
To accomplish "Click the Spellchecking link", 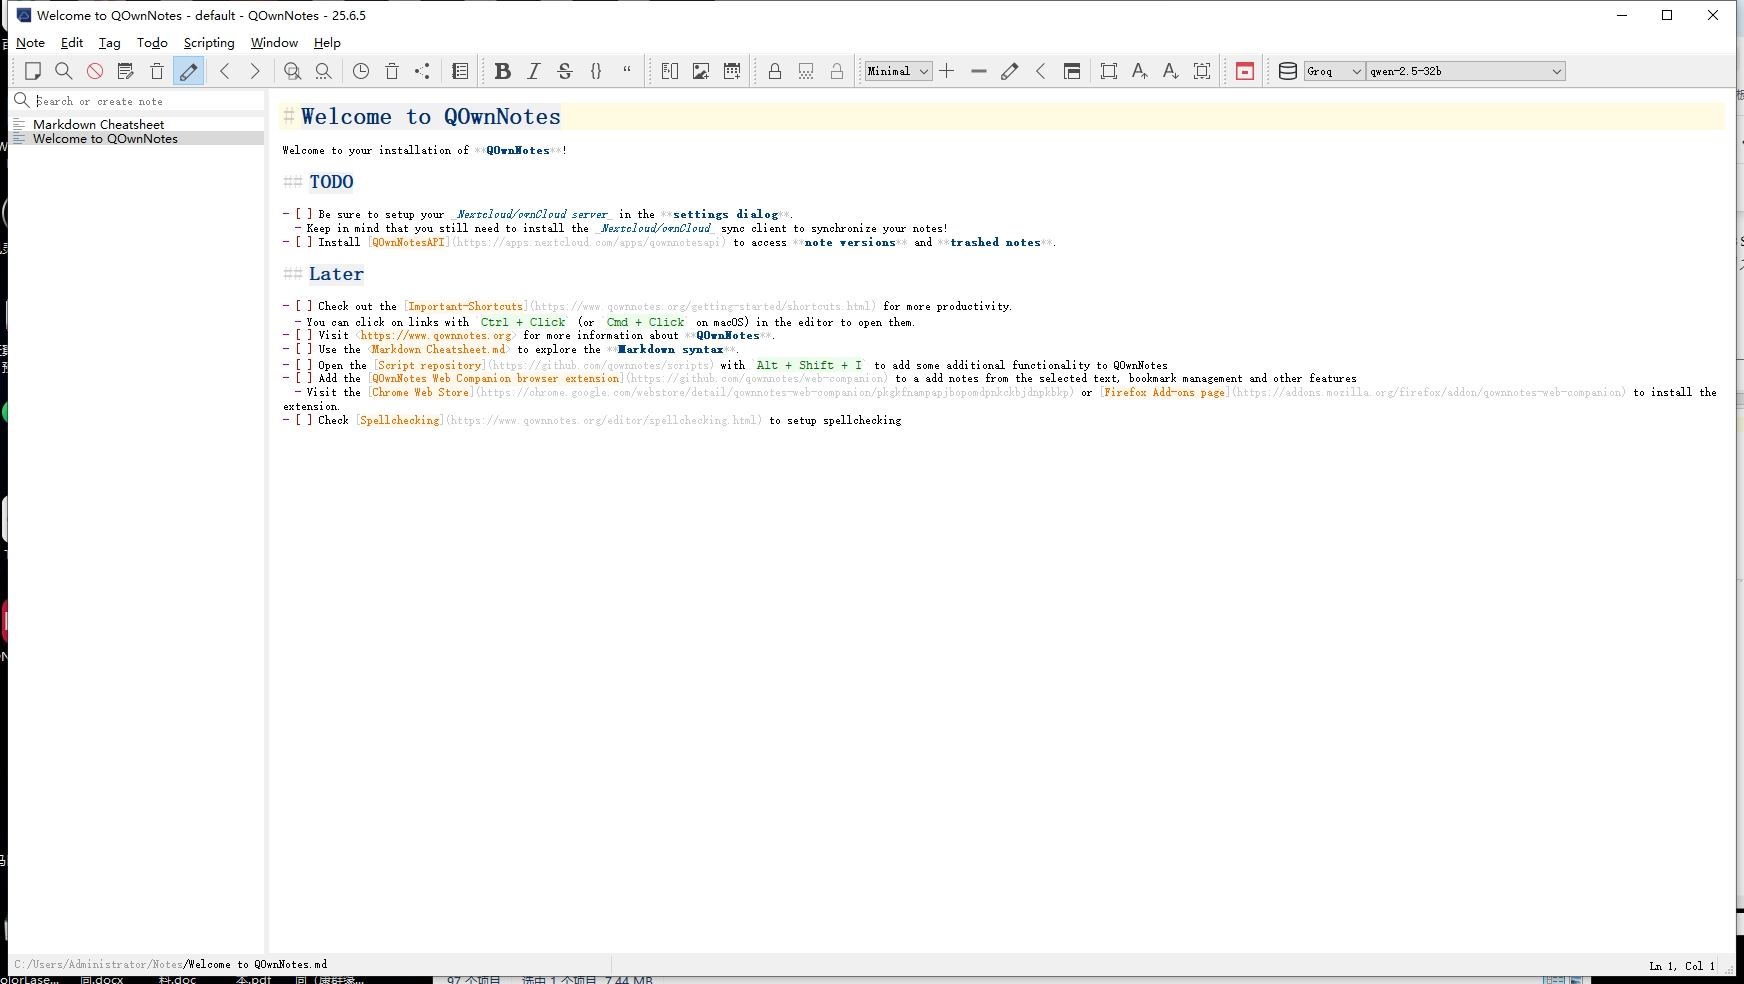I will pos(400,421).
